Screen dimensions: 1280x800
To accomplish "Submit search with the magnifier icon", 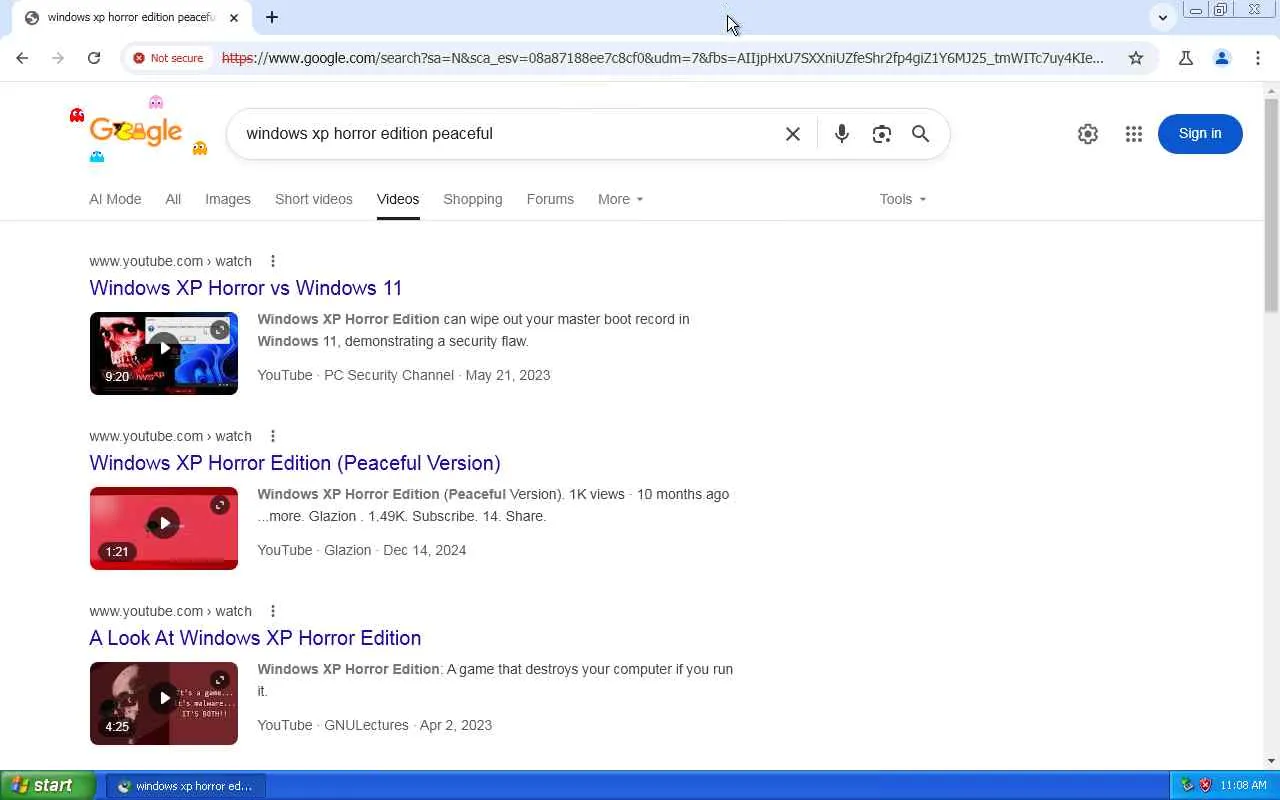I will [921, 134].
